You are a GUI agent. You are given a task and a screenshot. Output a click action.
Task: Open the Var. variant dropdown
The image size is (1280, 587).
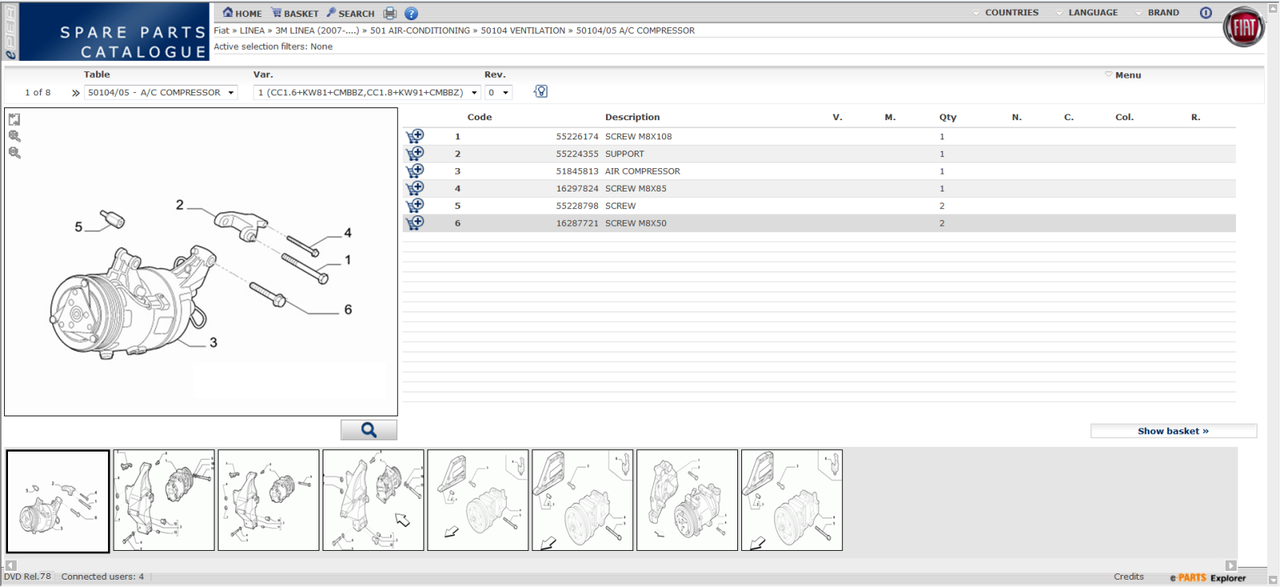pos(367,92)
